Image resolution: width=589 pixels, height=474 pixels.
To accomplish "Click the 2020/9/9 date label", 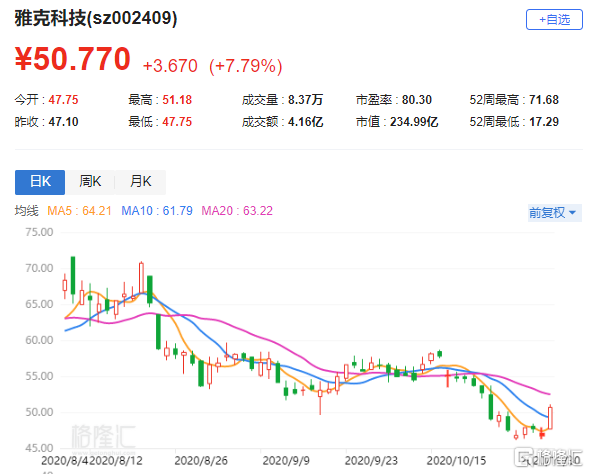I will pos(286,461).
